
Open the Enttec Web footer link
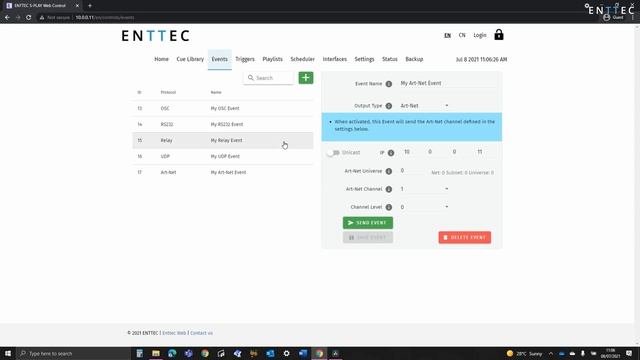coord(174,333)
